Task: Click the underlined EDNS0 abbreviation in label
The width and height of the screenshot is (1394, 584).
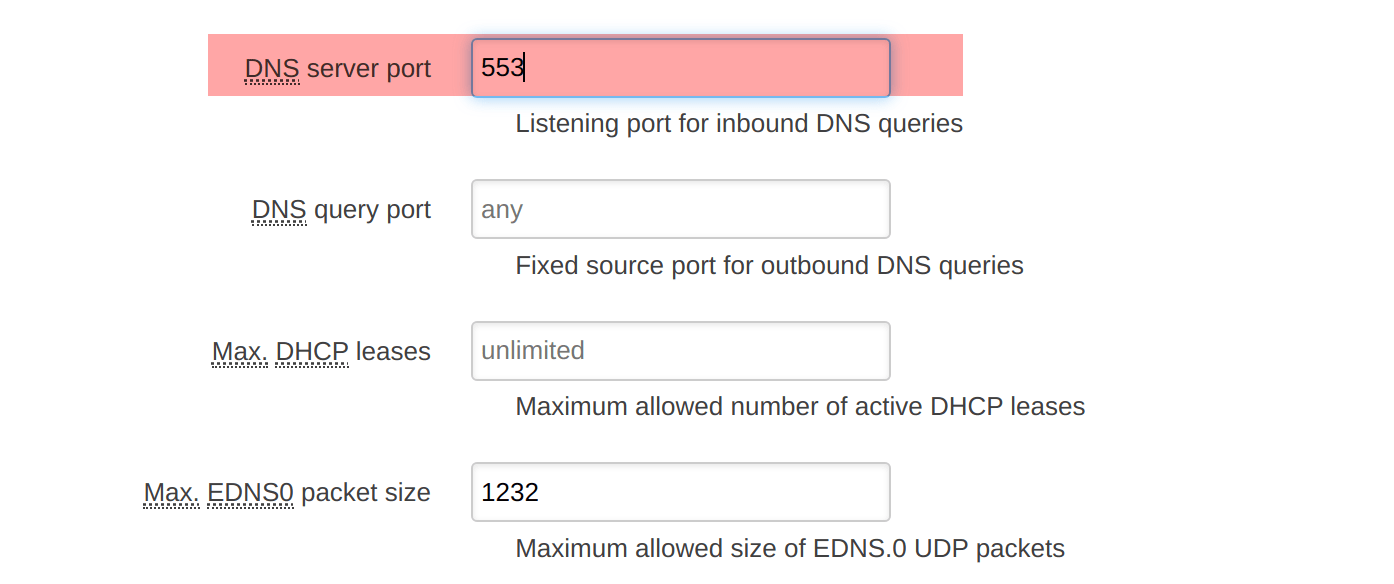Action: tap(251, 492)
